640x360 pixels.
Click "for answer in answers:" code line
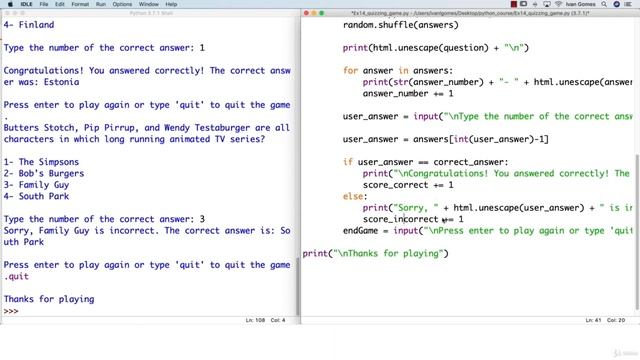(398, 71)
